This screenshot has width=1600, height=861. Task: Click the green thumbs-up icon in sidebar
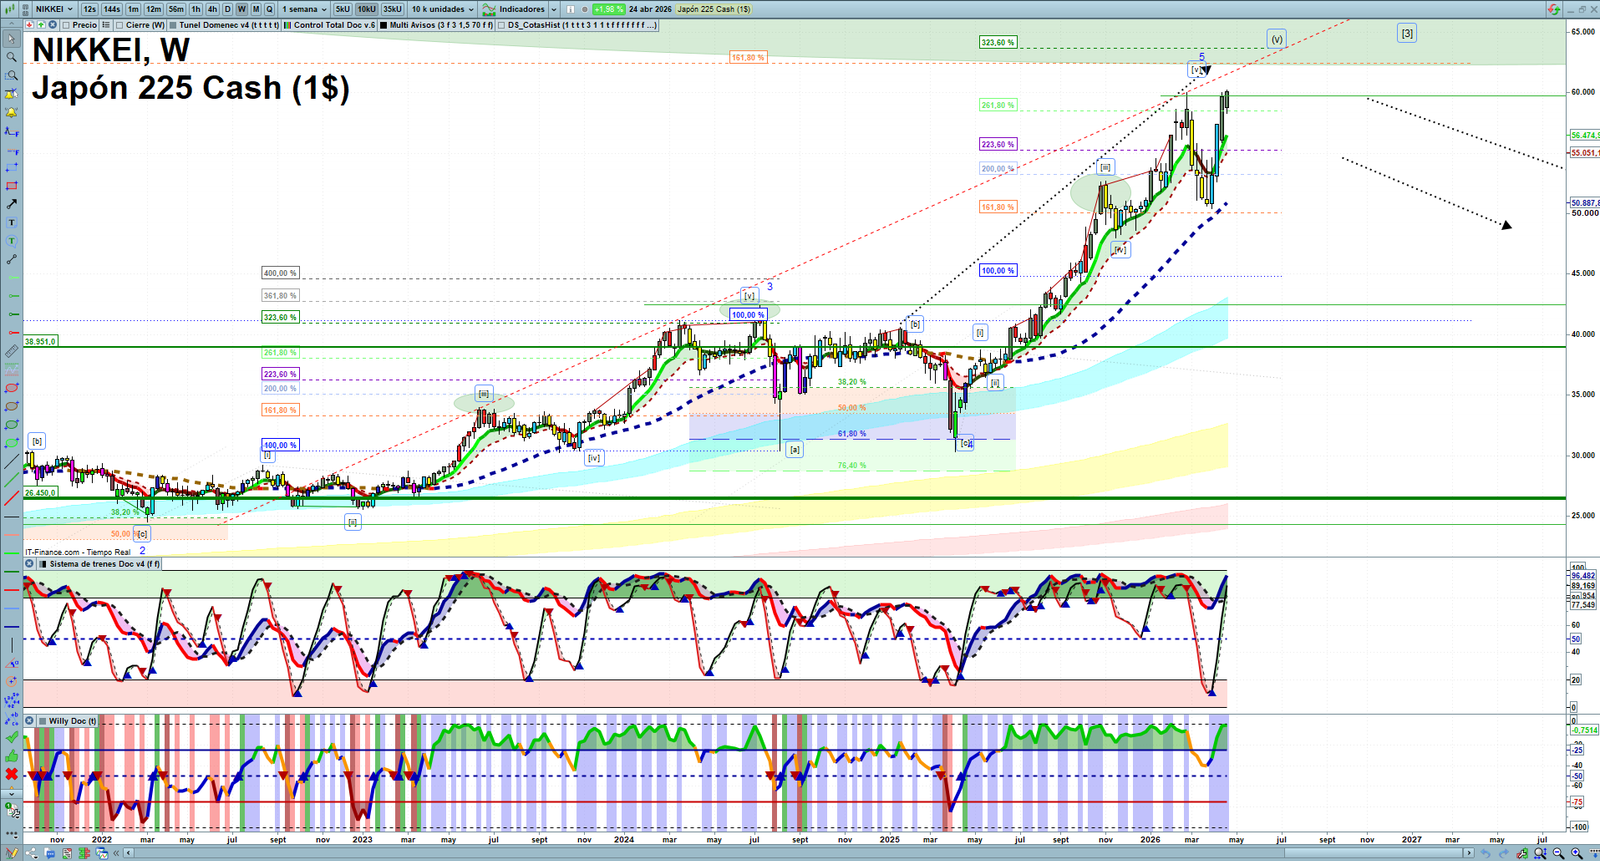click(12, 755)
